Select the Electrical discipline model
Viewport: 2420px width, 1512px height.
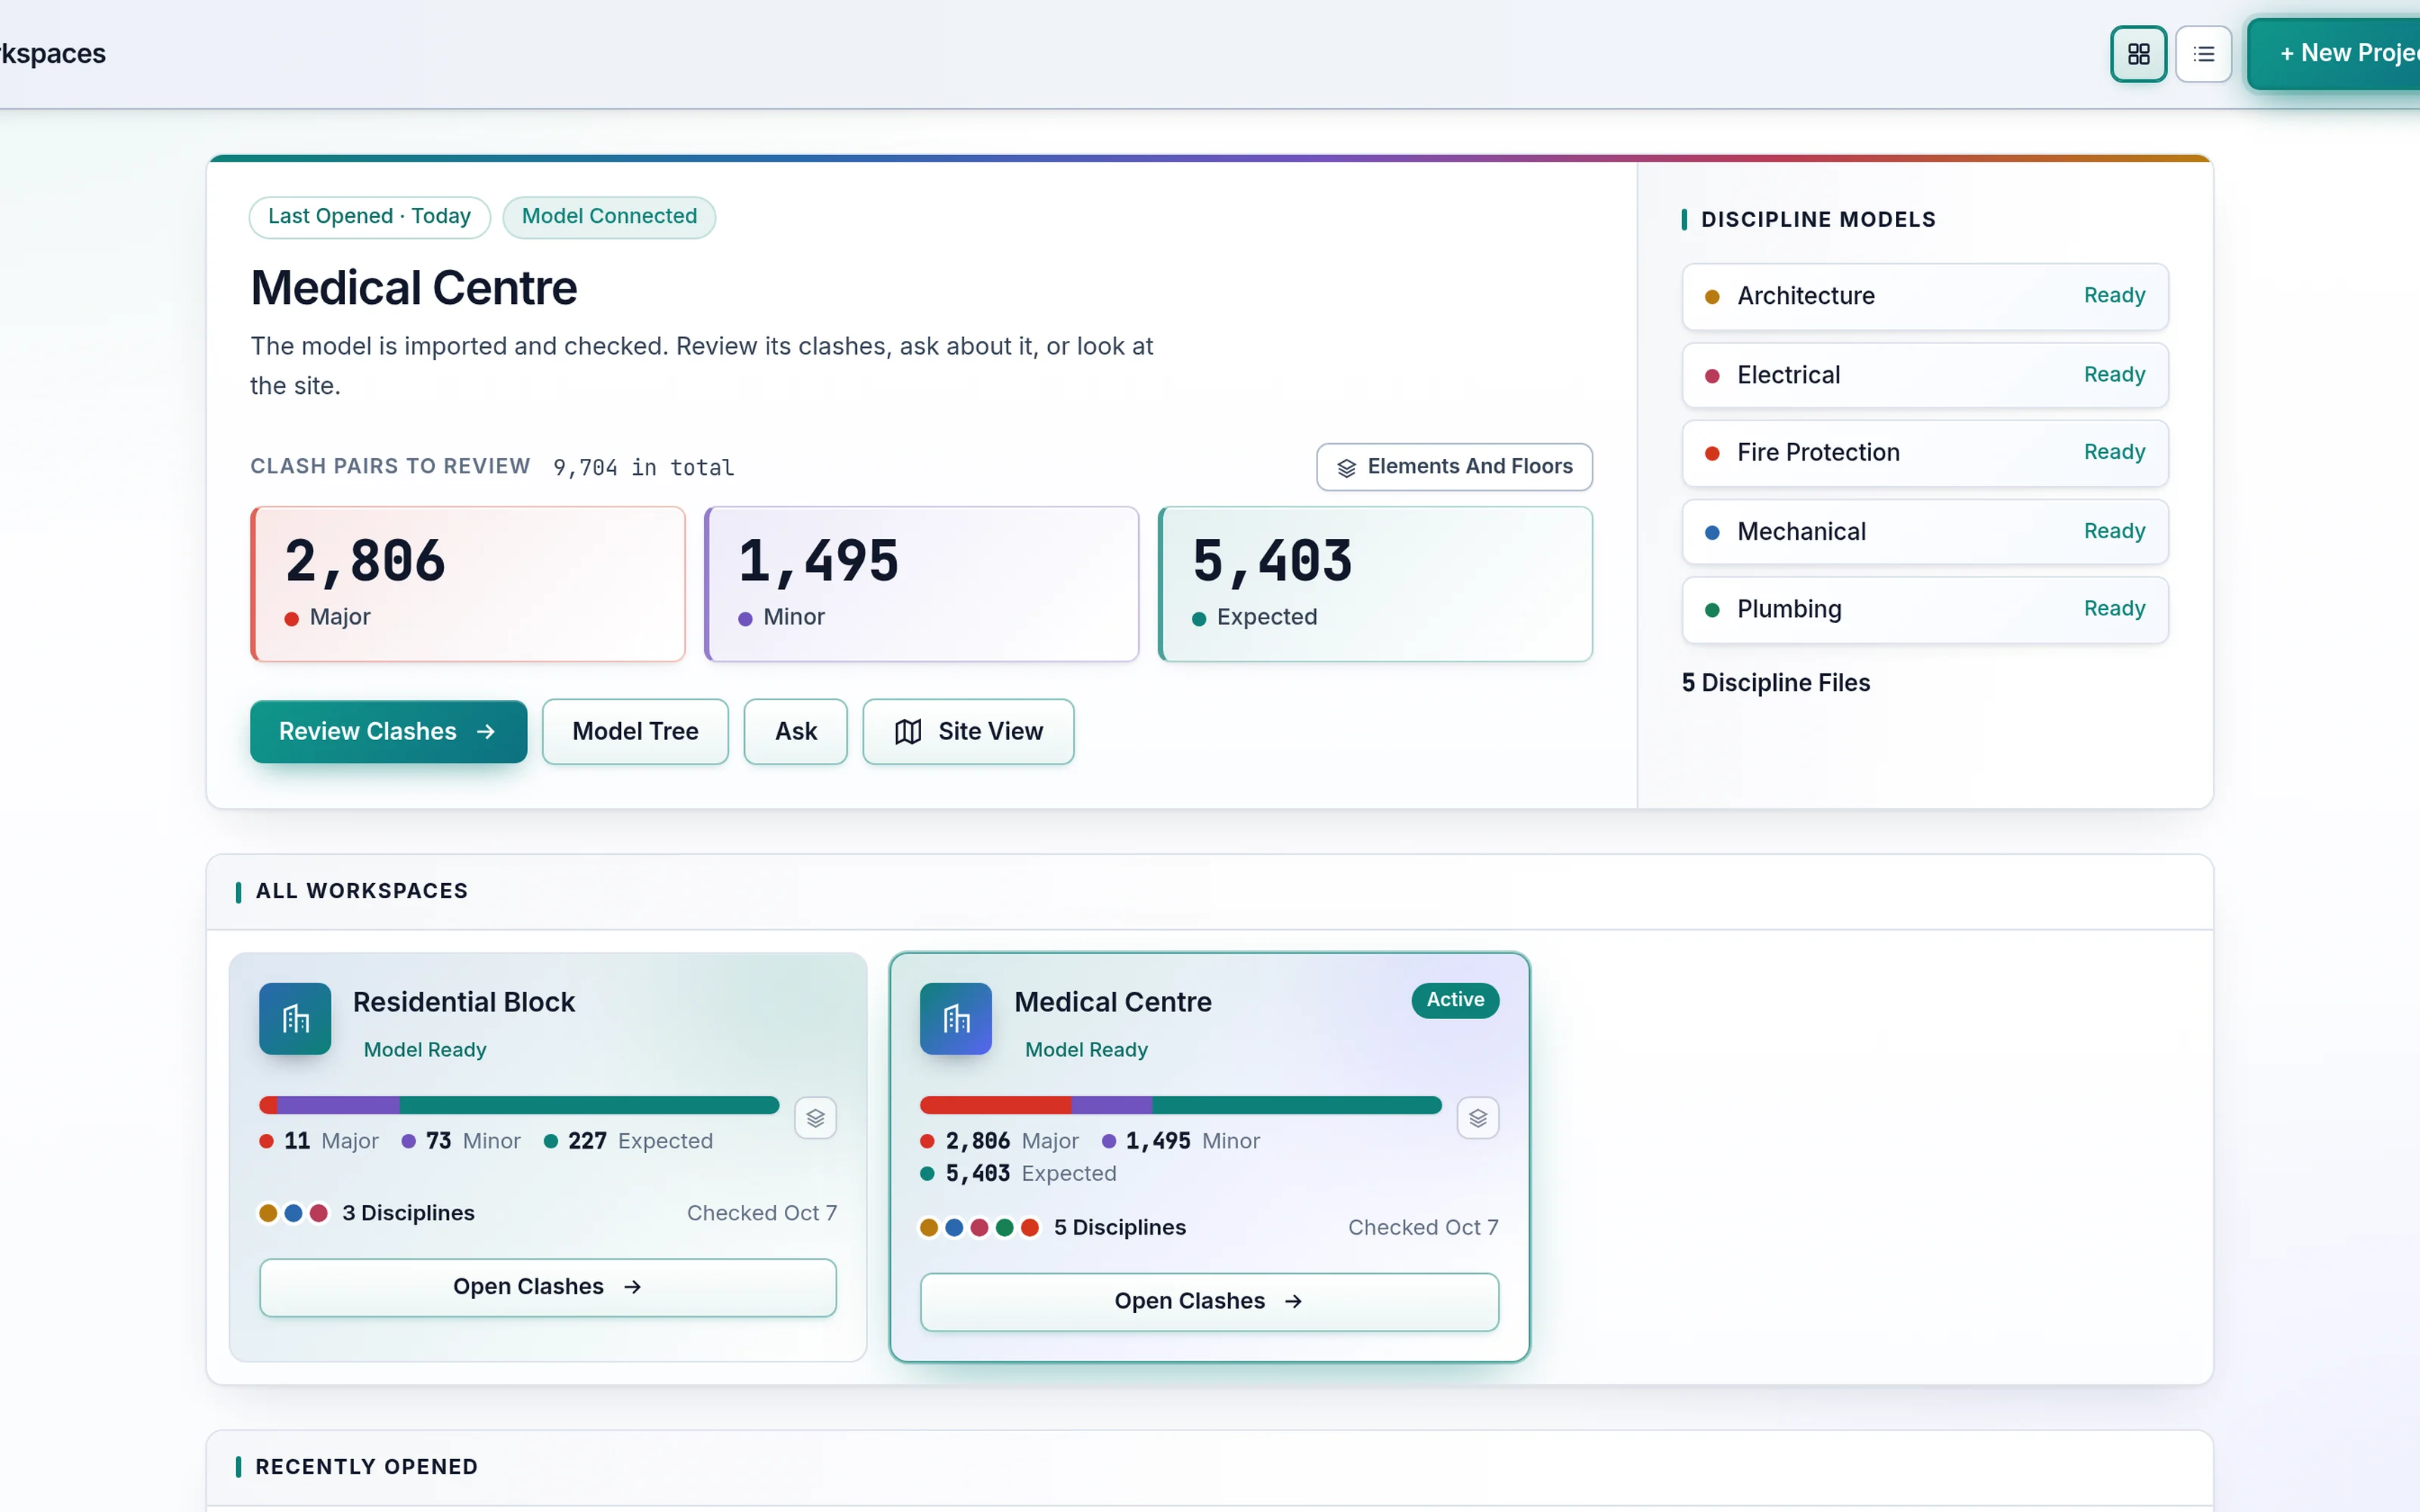click(x=1925, y=375)
